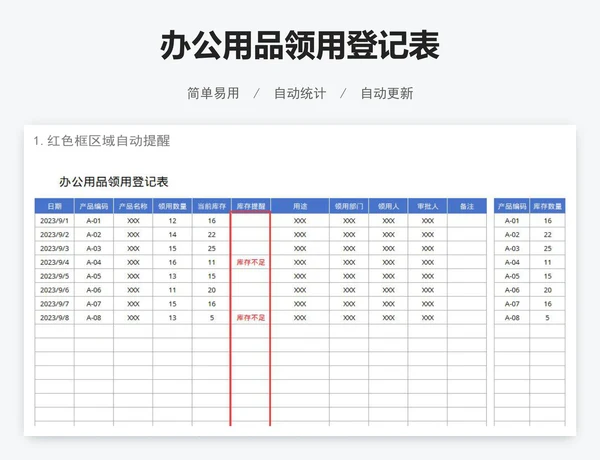Select the 库存提醒 column header
The width and height of the screenshot is (600, 460).
(251, 206)
